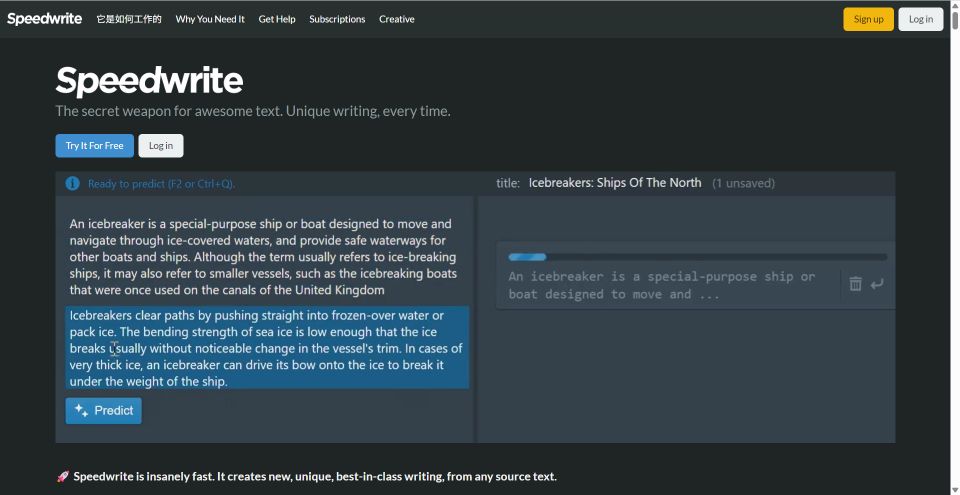Click the Log in button below the tagline
The height and width of the screenshot is (495, 960).
tap(160, 146)
